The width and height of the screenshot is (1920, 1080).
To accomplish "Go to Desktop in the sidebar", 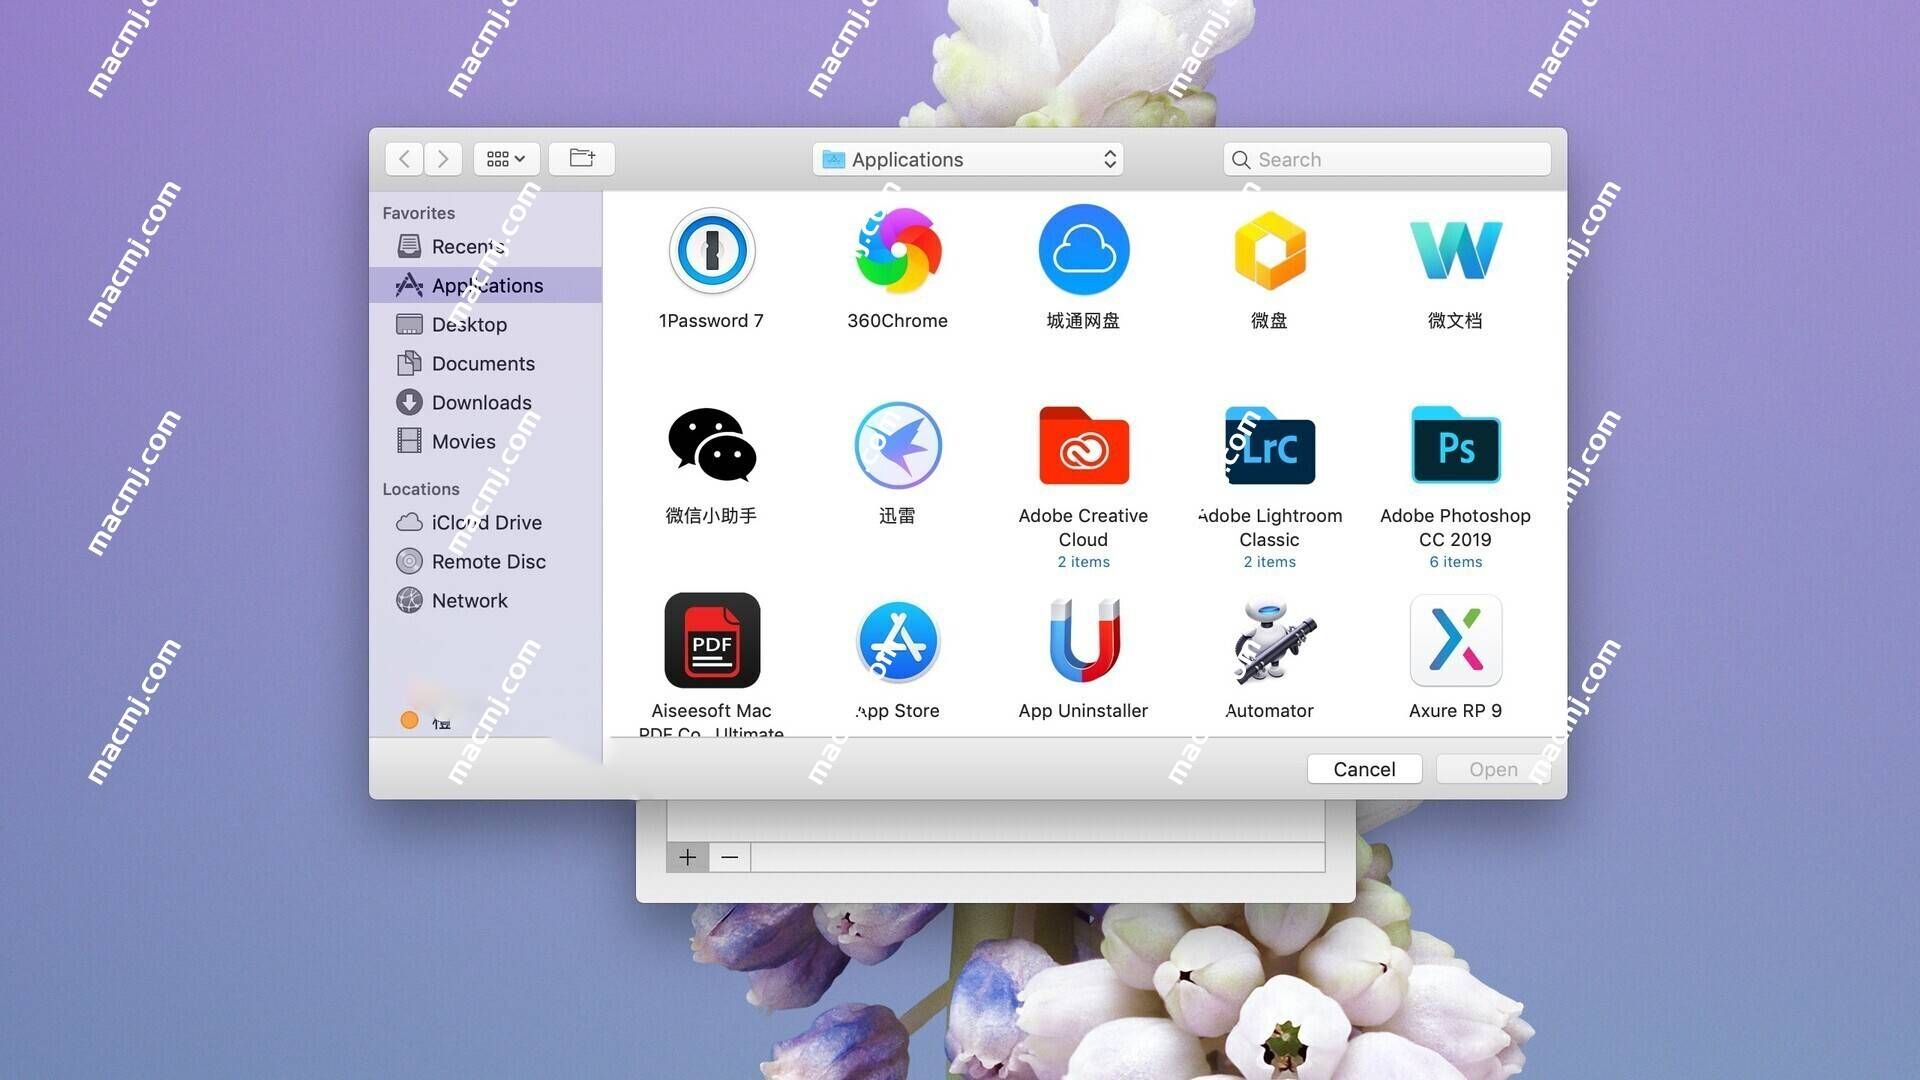I will tap(486, 324).
